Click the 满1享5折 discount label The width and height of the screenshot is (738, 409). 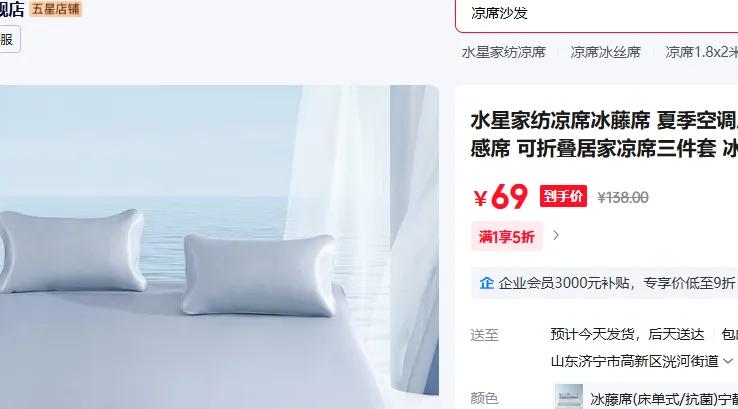pyautogui.click(x=506, y=236)
